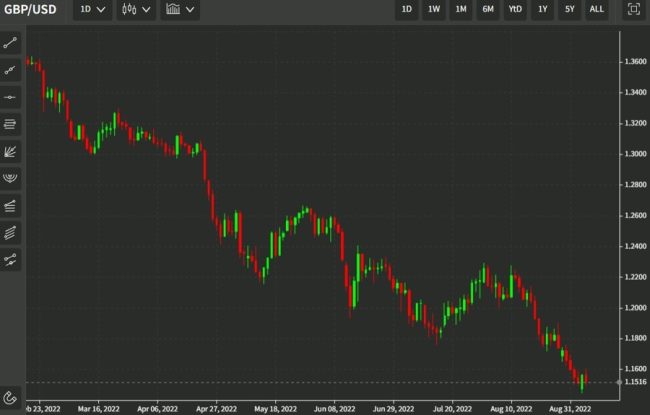Set time range to YtD
Screen dimensions: 650x415
click(515, 9)
